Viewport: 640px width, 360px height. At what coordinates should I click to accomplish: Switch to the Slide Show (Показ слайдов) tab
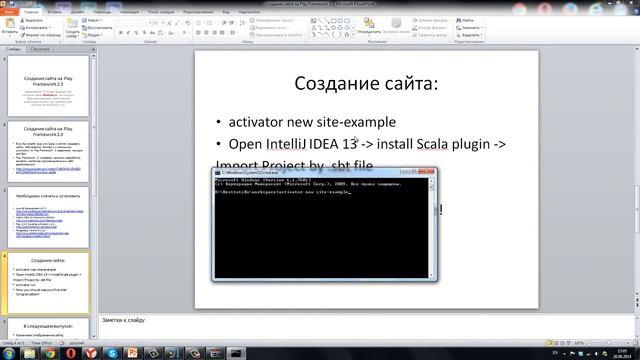(x=161, y=12)
